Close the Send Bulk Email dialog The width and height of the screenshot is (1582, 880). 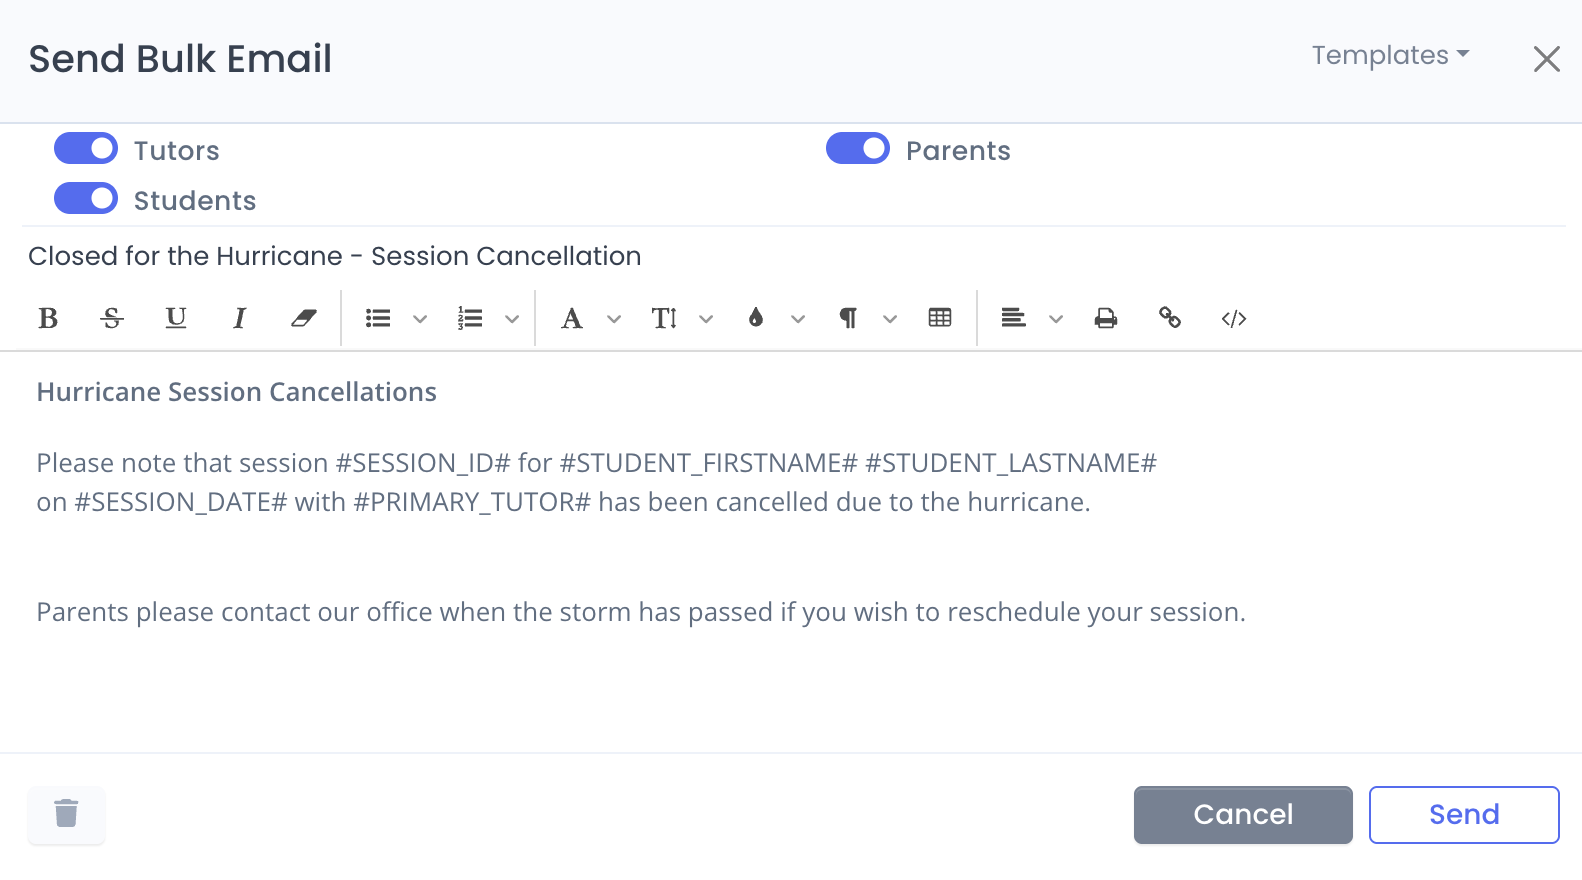click(x=1547, y=59)
